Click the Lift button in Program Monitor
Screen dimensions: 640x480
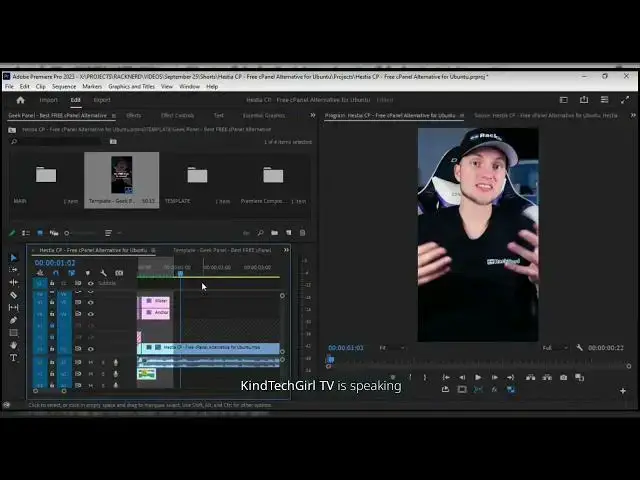(530, 378)
